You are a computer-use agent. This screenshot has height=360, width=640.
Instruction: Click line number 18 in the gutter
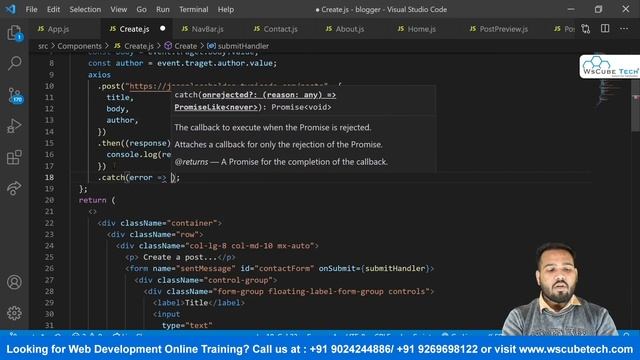[49, 177]
